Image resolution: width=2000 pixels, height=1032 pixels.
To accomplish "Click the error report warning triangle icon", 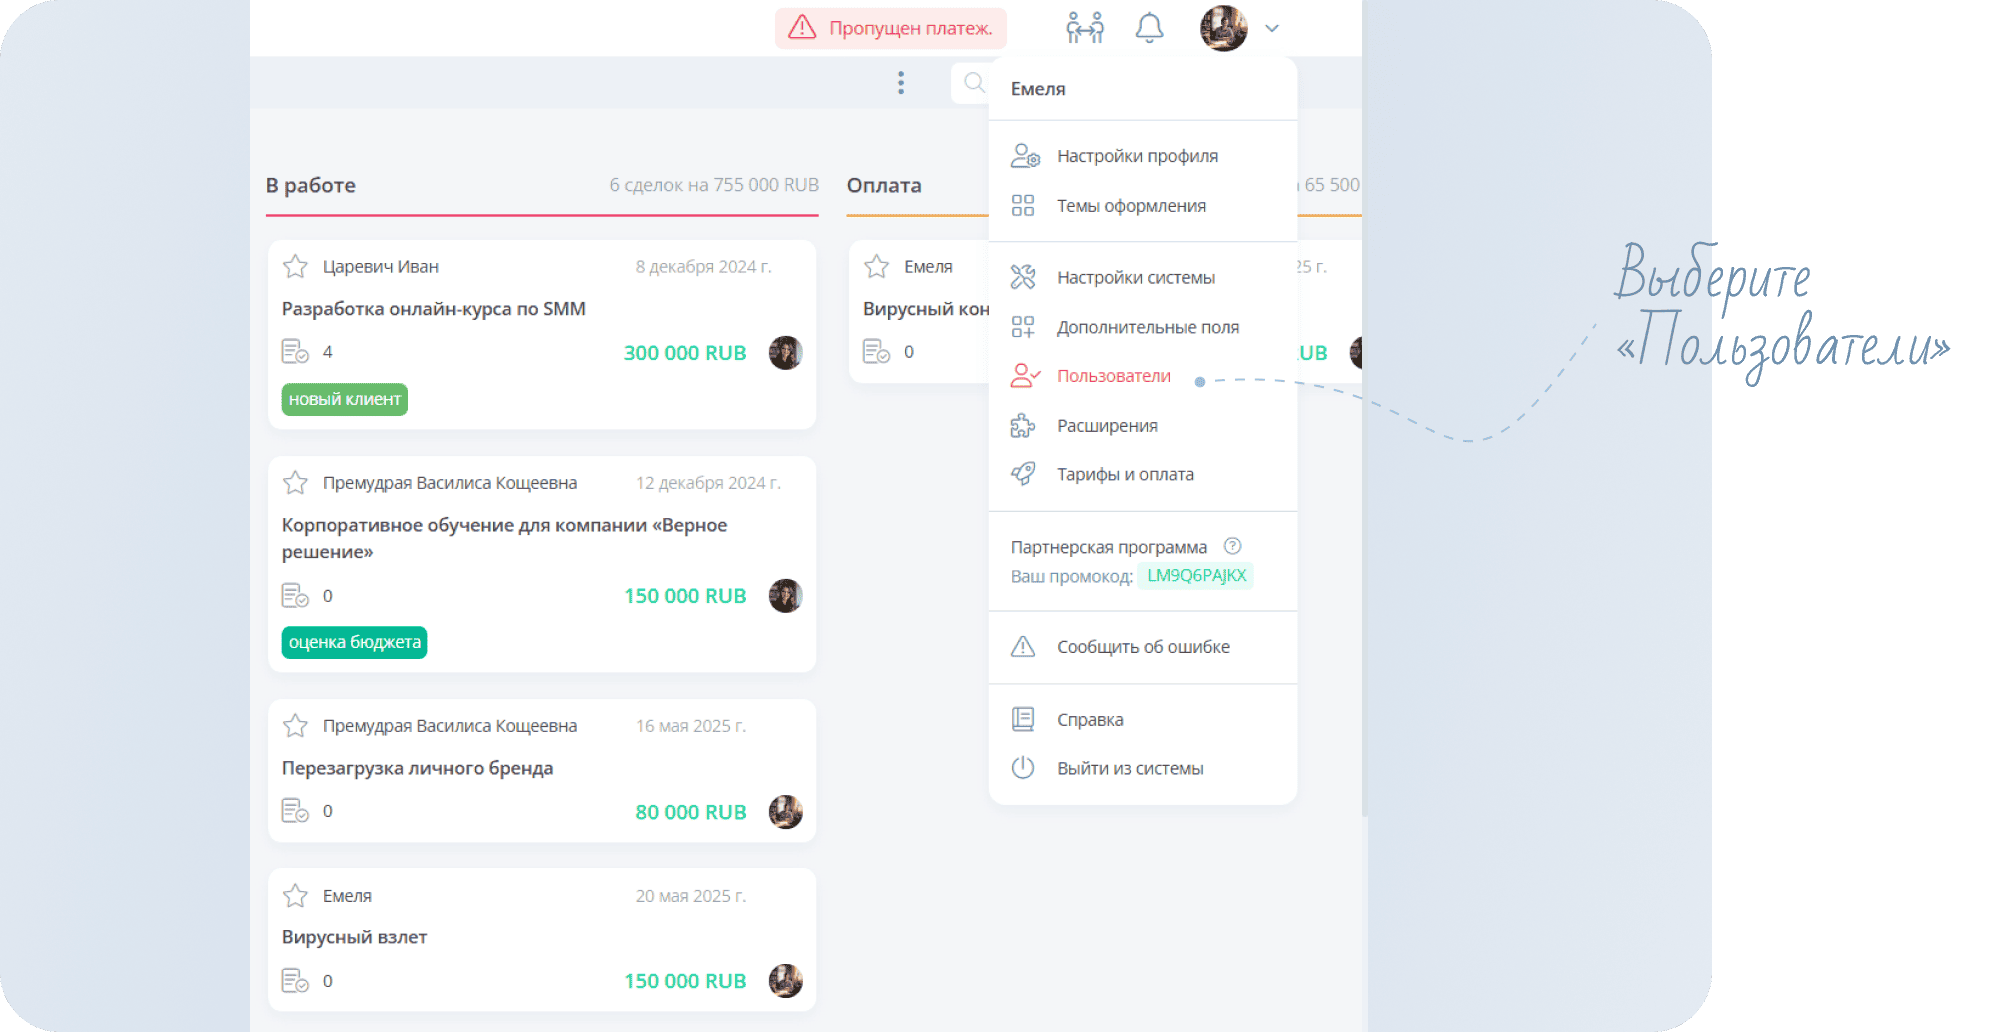I will pos(1023,647).
